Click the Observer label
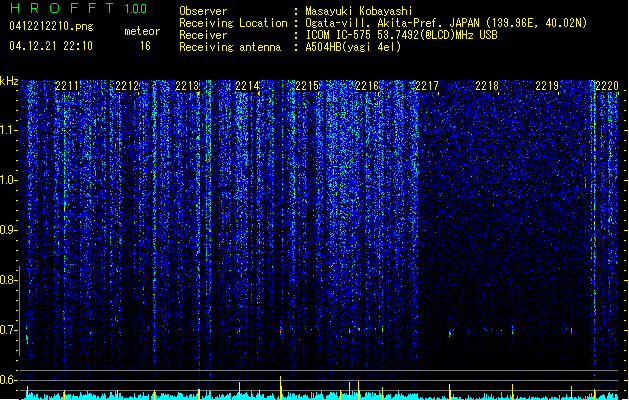629x400 pixels. point(203,11)
